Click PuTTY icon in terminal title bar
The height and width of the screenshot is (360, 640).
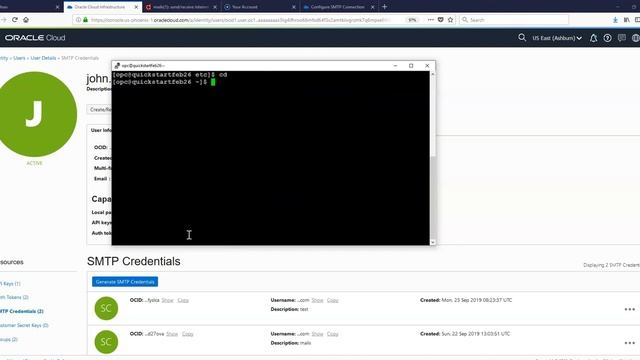[x=117, y=65]
